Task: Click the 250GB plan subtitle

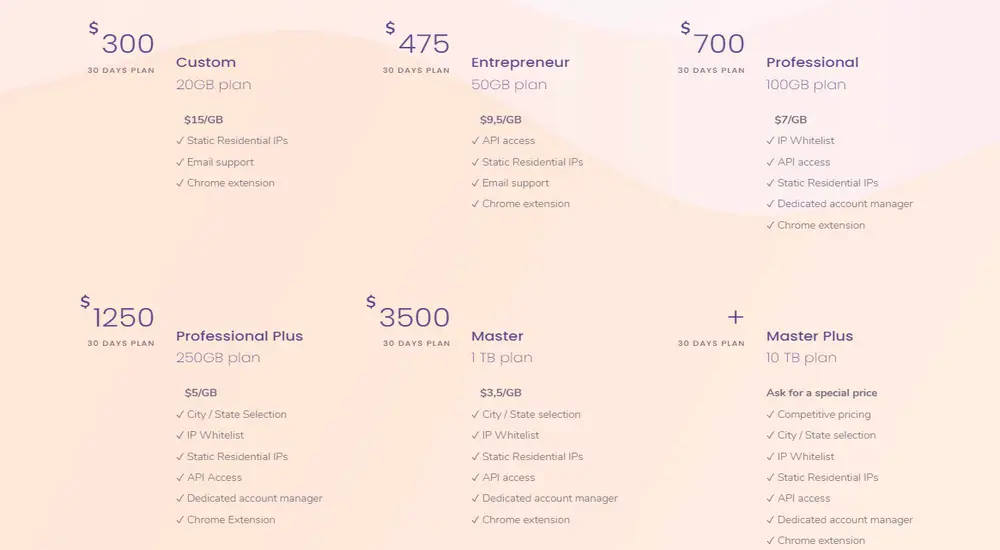Action: (x=218, y=358)
